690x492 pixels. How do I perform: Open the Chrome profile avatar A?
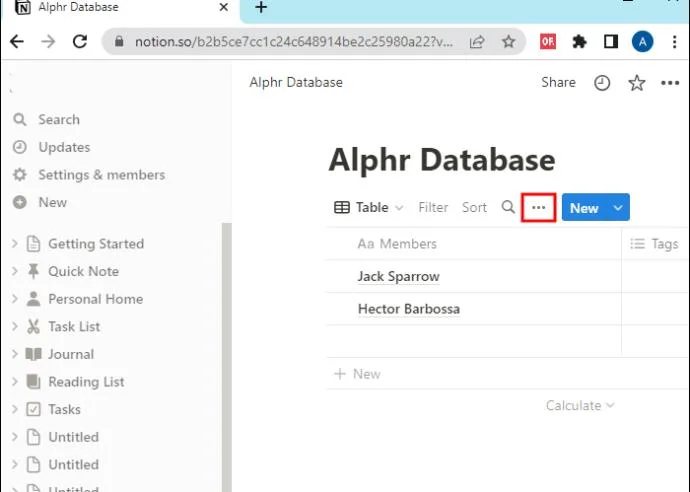point(642,42)
